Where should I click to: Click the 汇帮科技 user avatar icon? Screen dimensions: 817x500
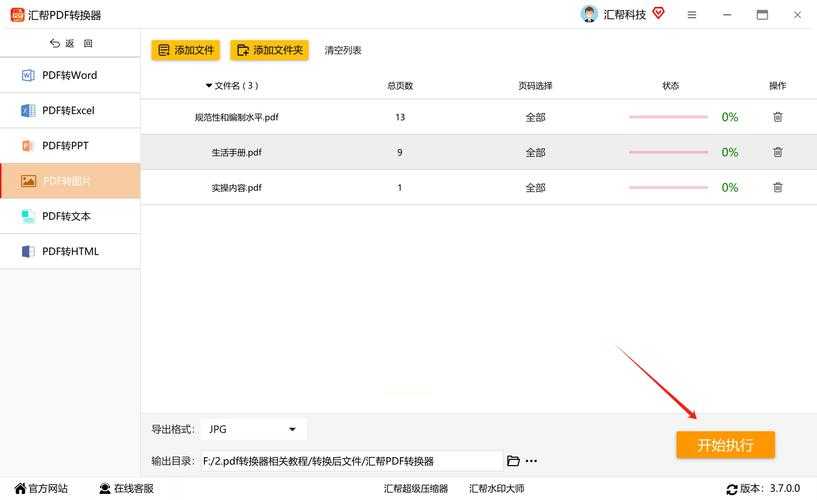click(x=589, y=14)
